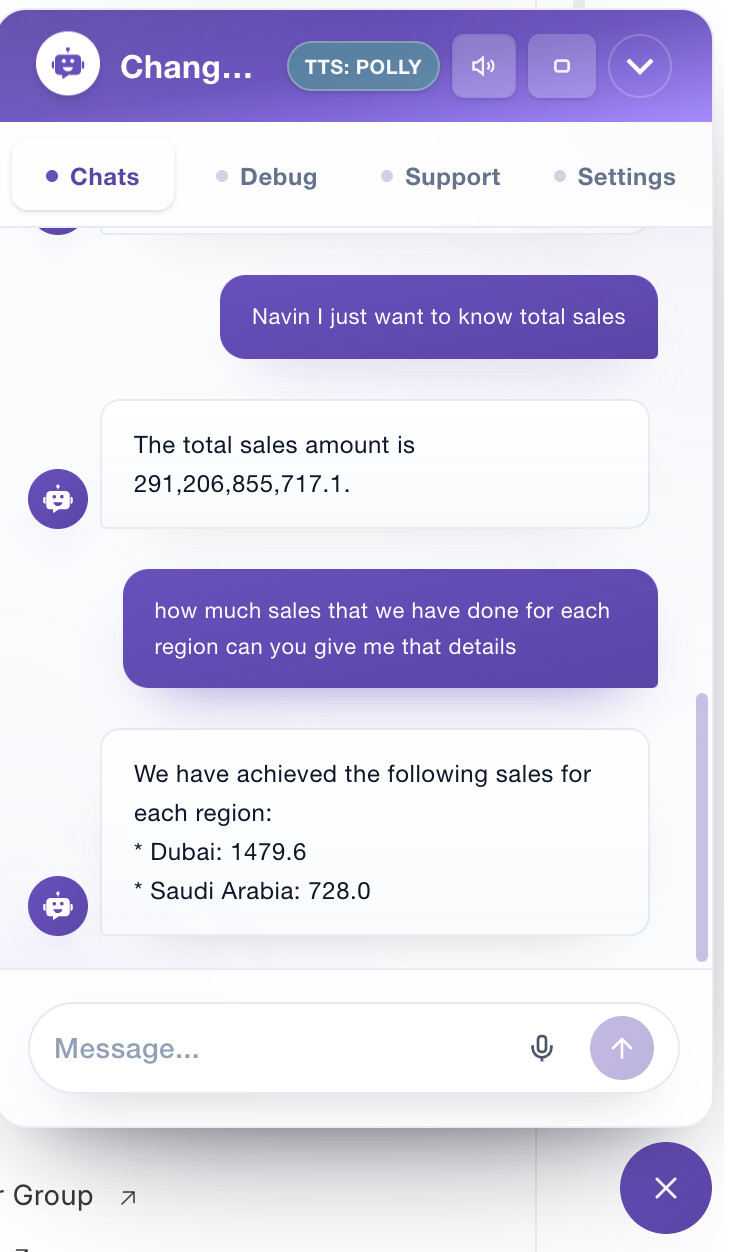Focus the Message input field
The width and height of the screenshot is (746, 1252).
pos(280,1048)
